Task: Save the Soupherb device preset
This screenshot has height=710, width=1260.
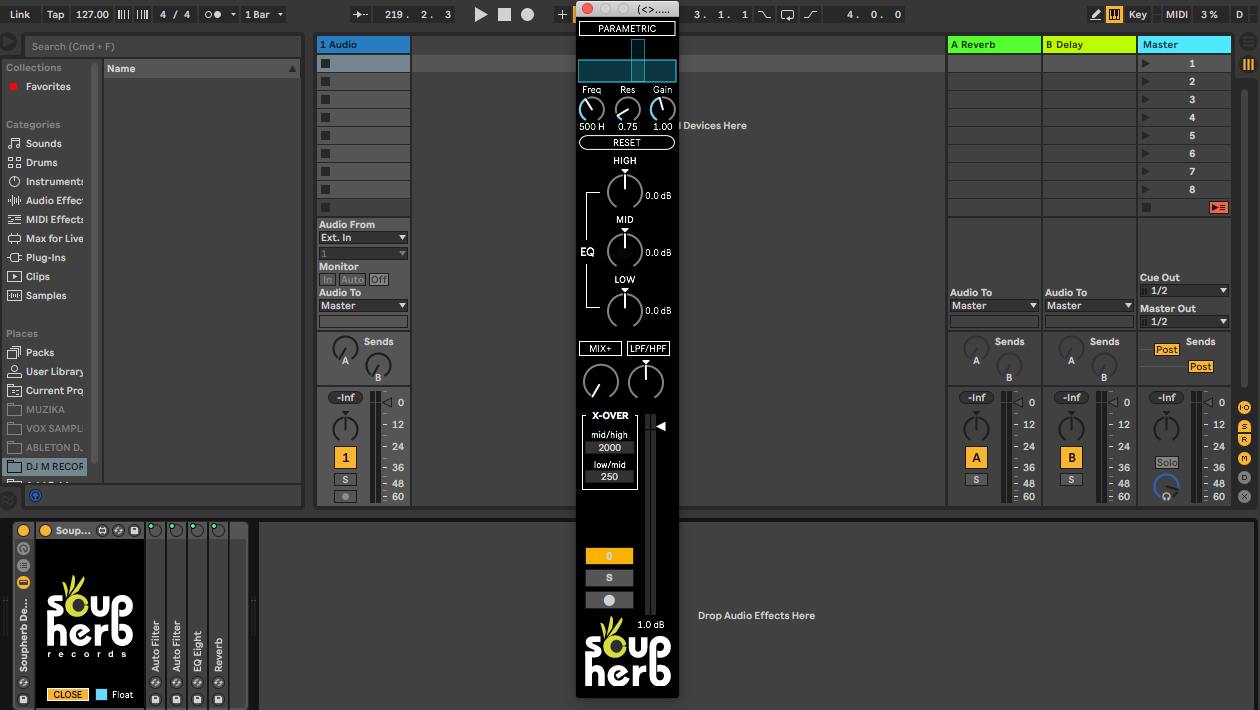Action: [x=134, y=530]
